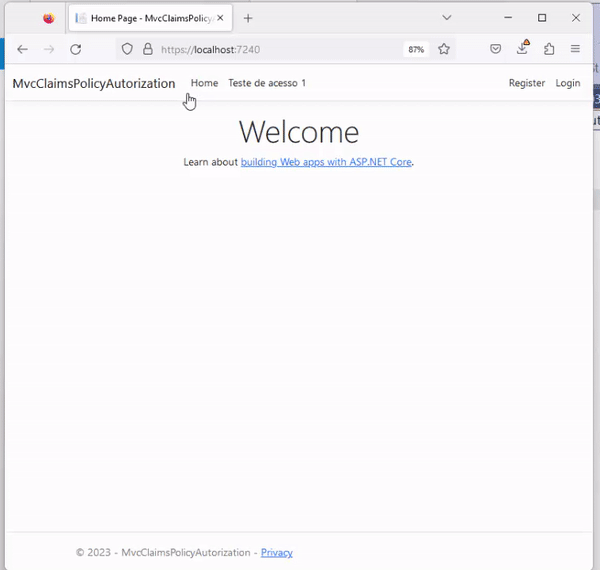Navigate to Home menu item

coord(204,83)
